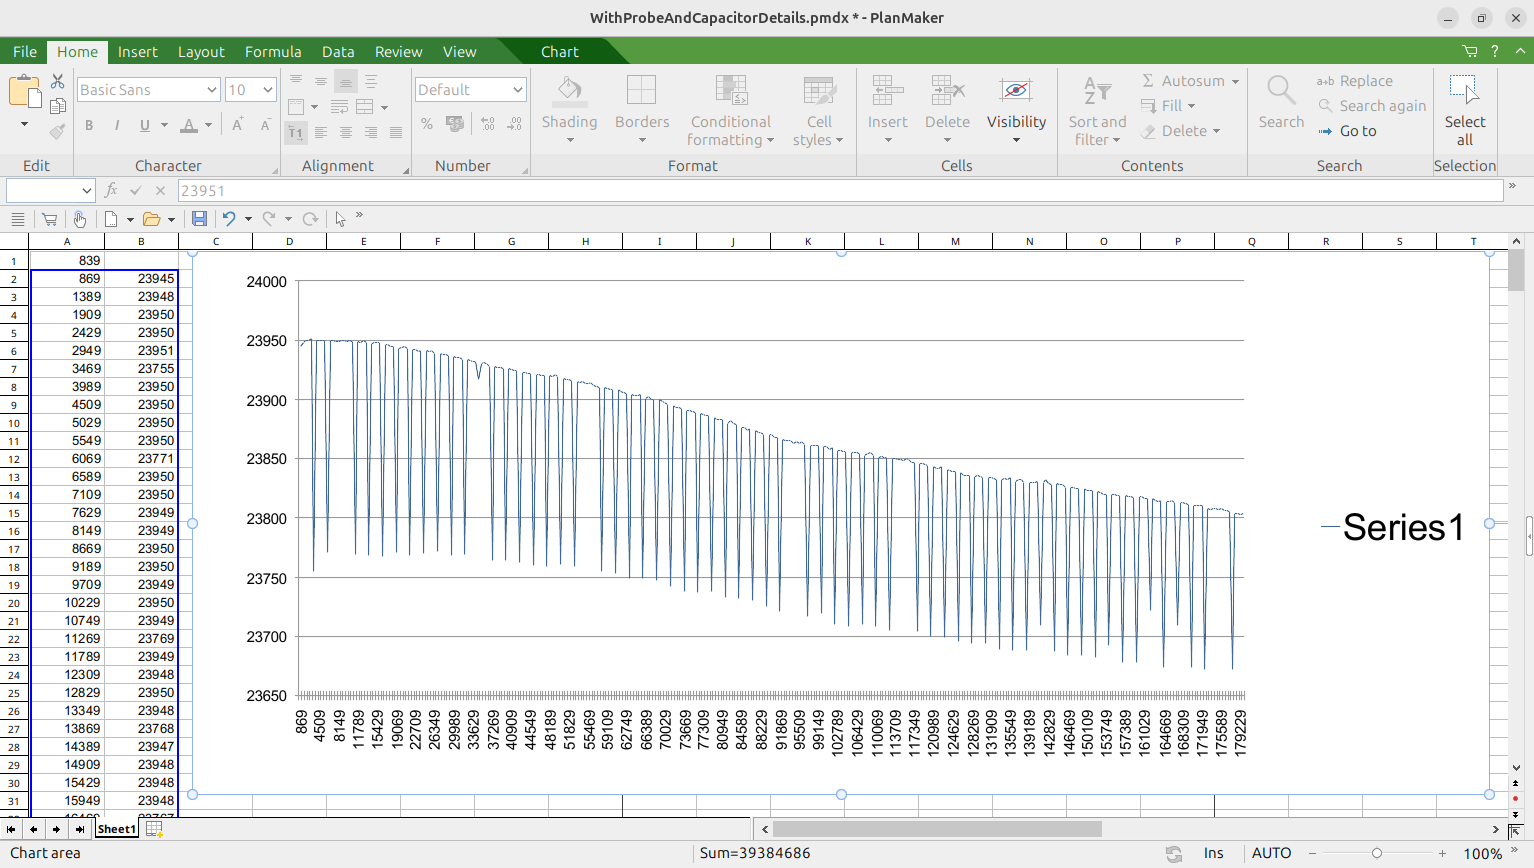Decrease font size with A- icon
This screenshot has height=868, width=1534.
(265, 125)
